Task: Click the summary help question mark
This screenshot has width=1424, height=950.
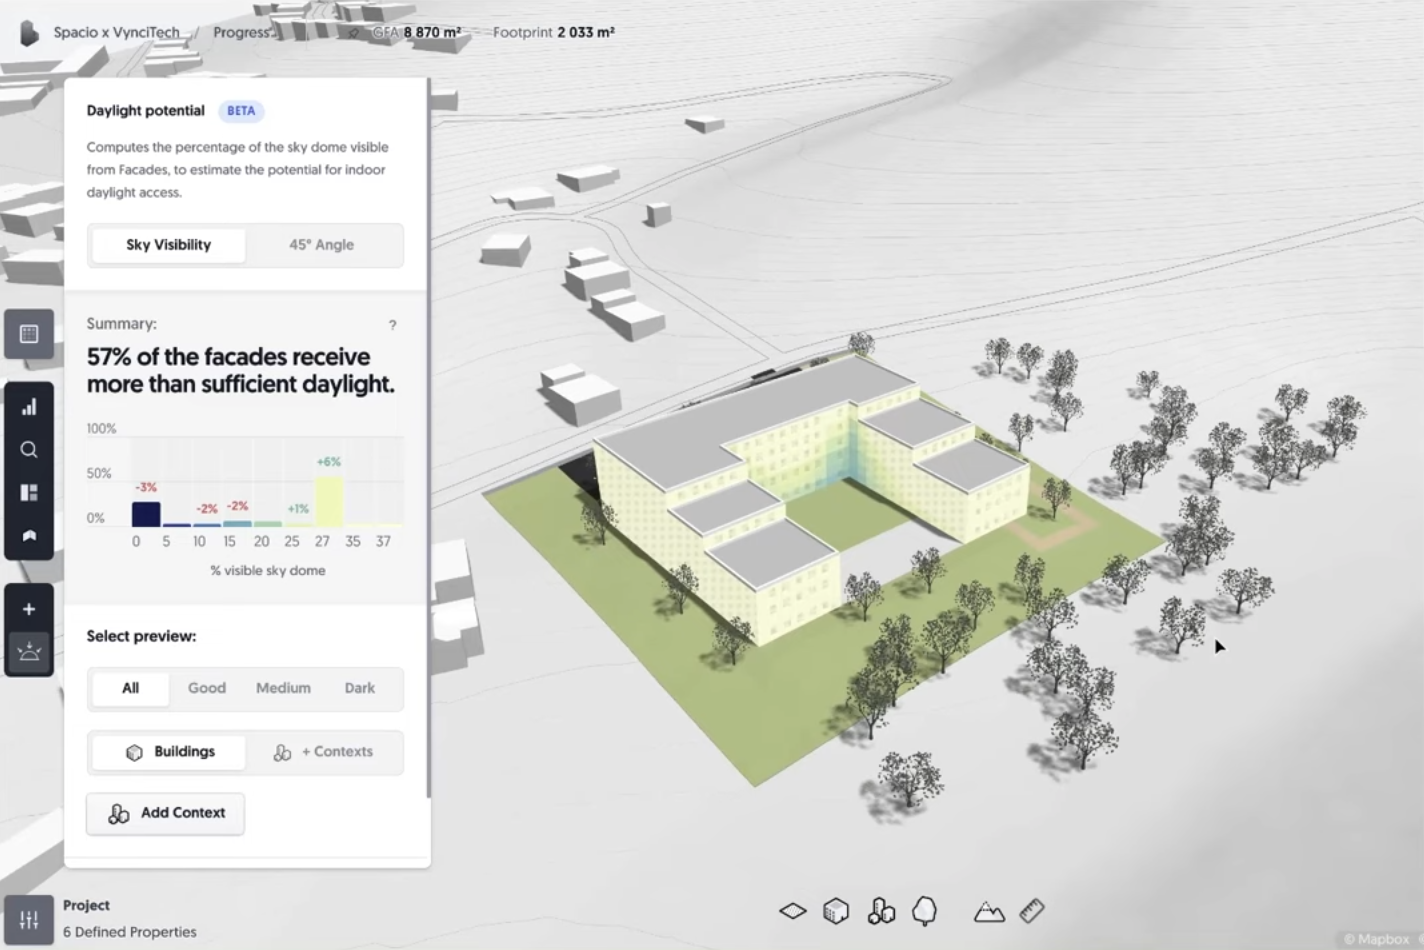Action: [392, 325]
